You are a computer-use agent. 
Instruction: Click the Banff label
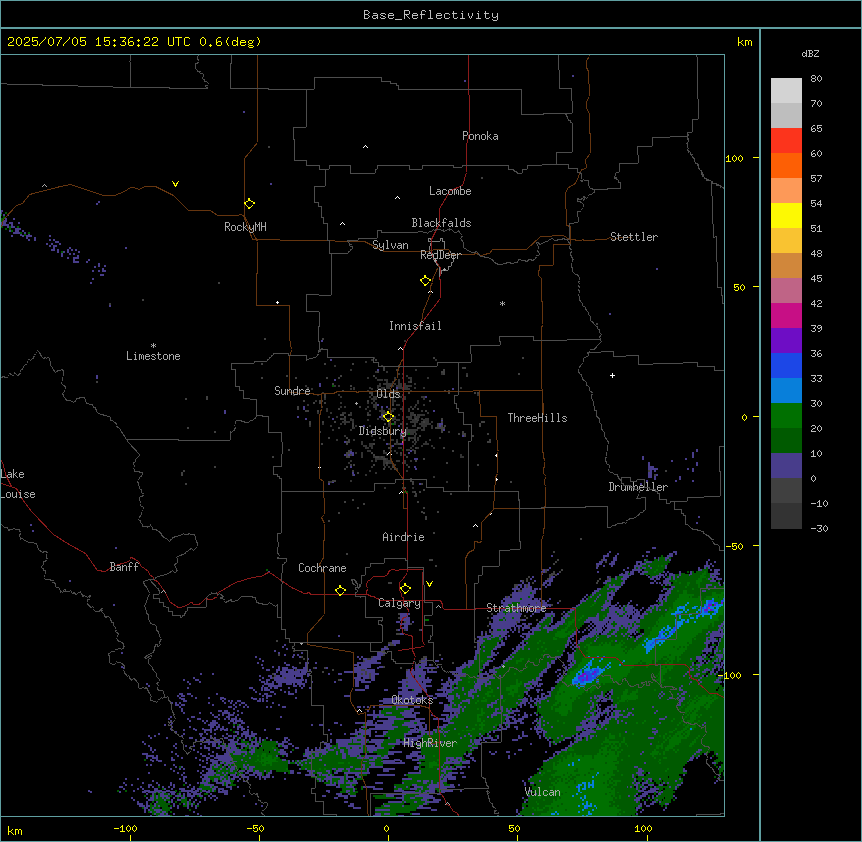point(124,567)
